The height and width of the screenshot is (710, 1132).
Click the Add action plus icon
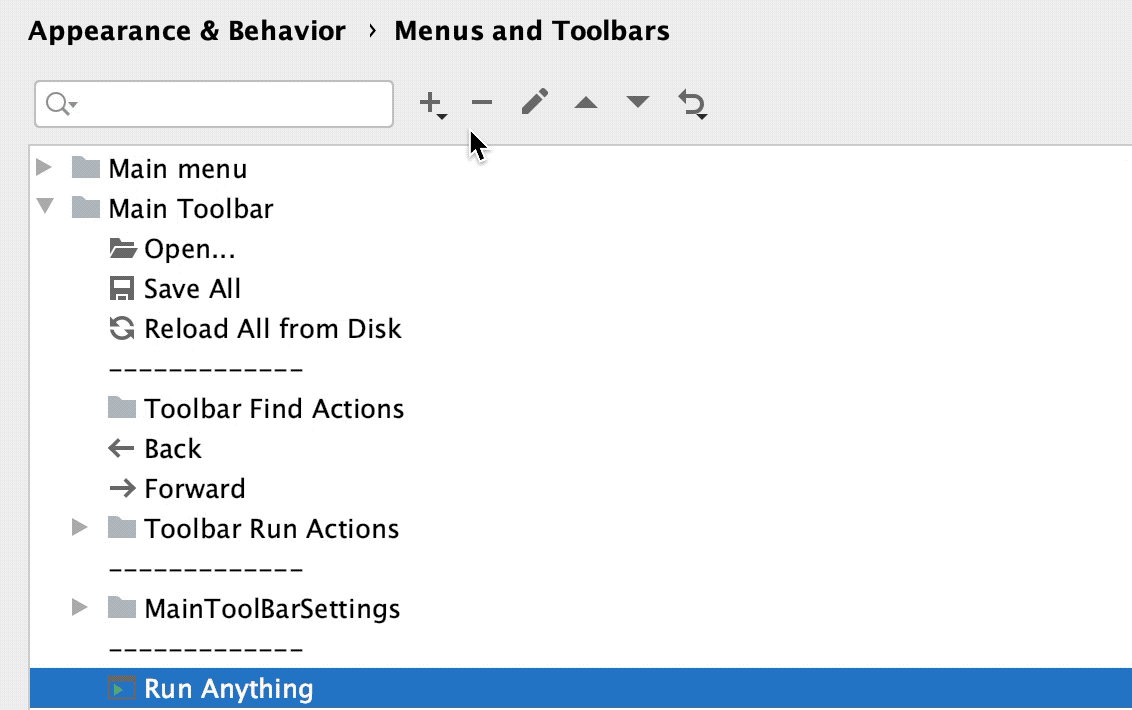[431, 101]
